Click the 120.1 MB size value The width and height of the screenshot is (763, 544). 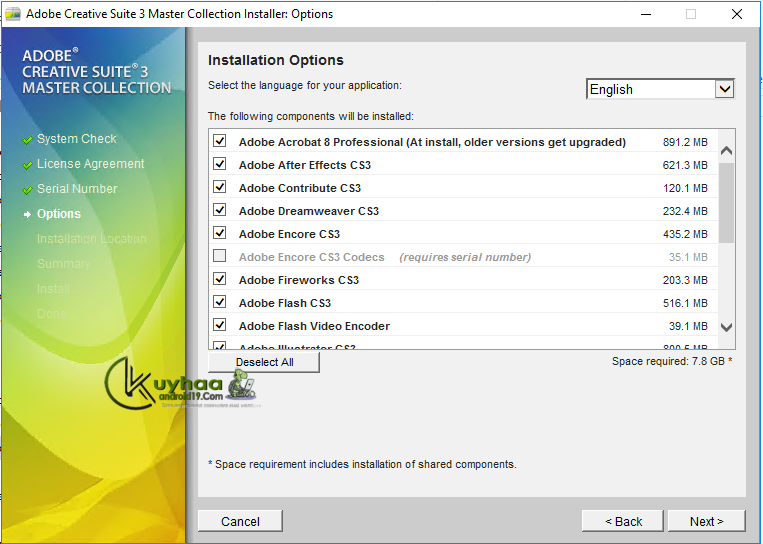(685, 188)
